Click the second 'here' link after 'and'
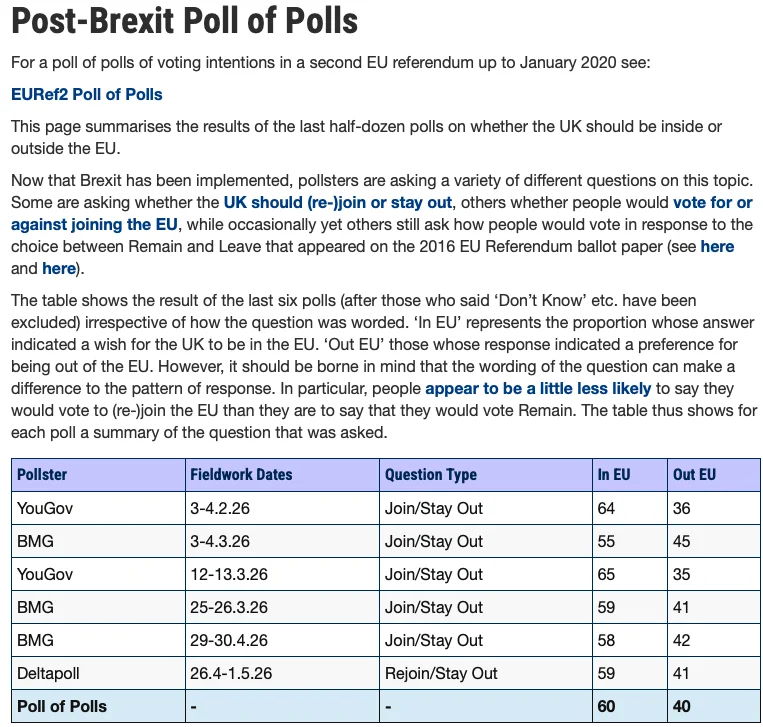This screenshot has height=727, width=763. tap(59, 268)
